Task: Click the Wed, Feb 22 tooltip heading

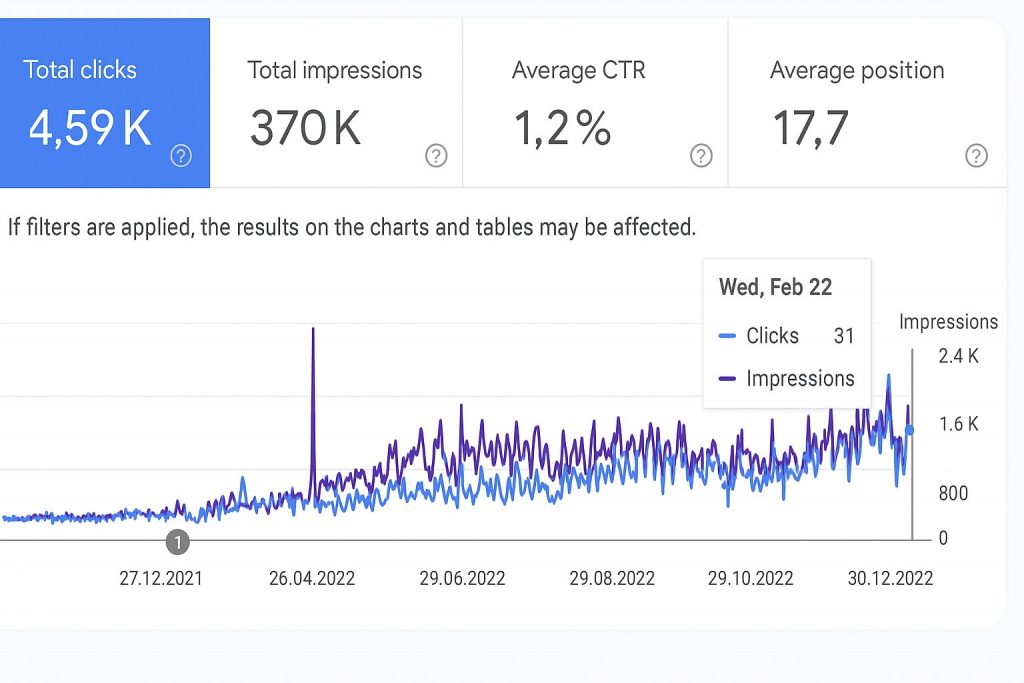Action: click(x=775, y=288)
